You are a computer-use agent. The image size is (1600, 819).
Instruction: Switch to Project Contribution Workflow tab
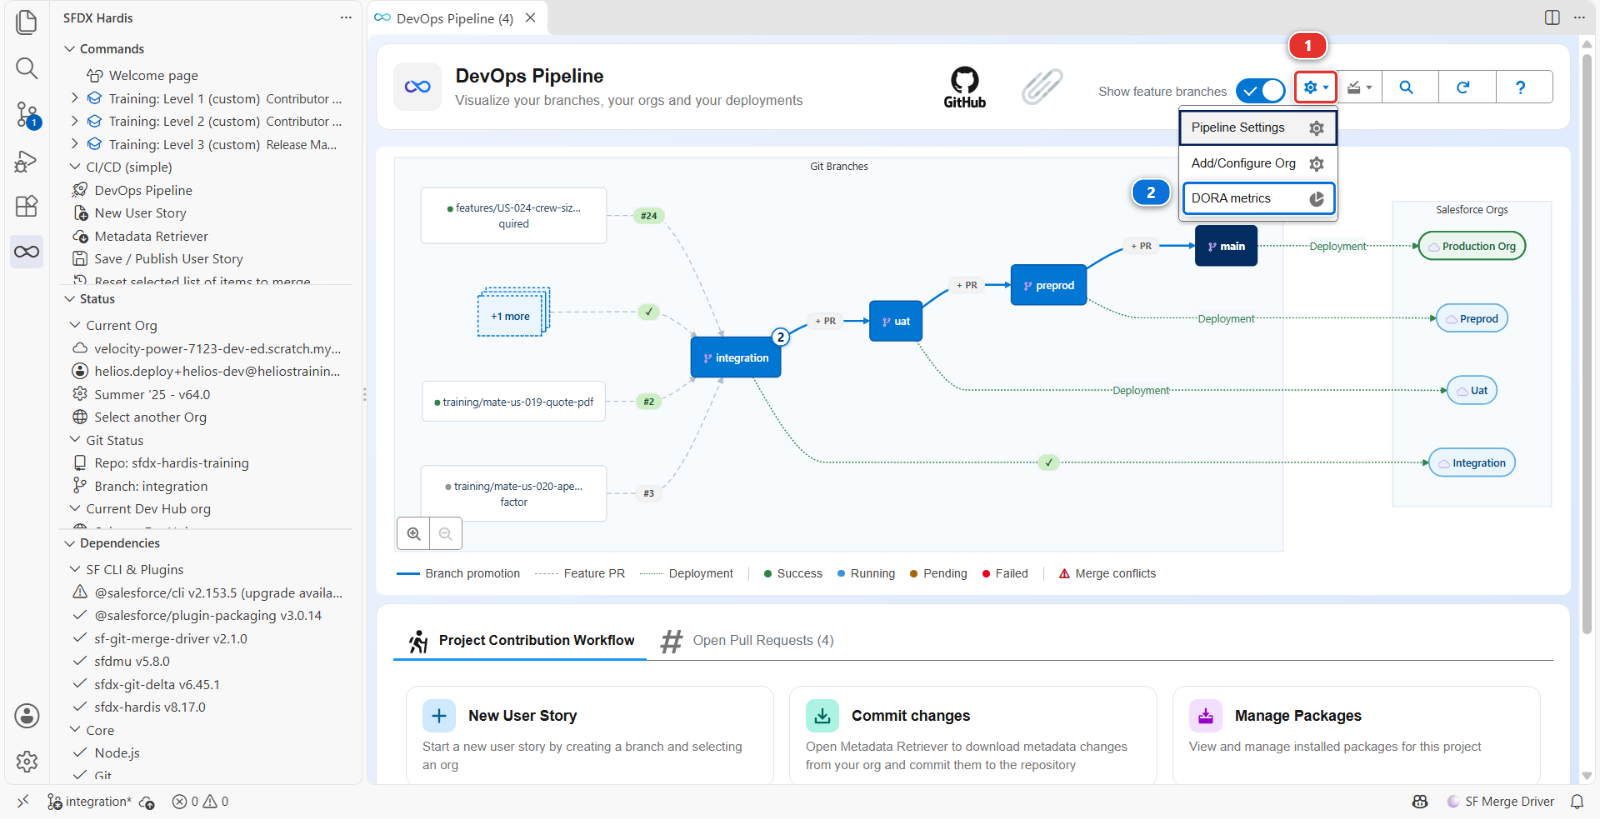pos(520,641)
